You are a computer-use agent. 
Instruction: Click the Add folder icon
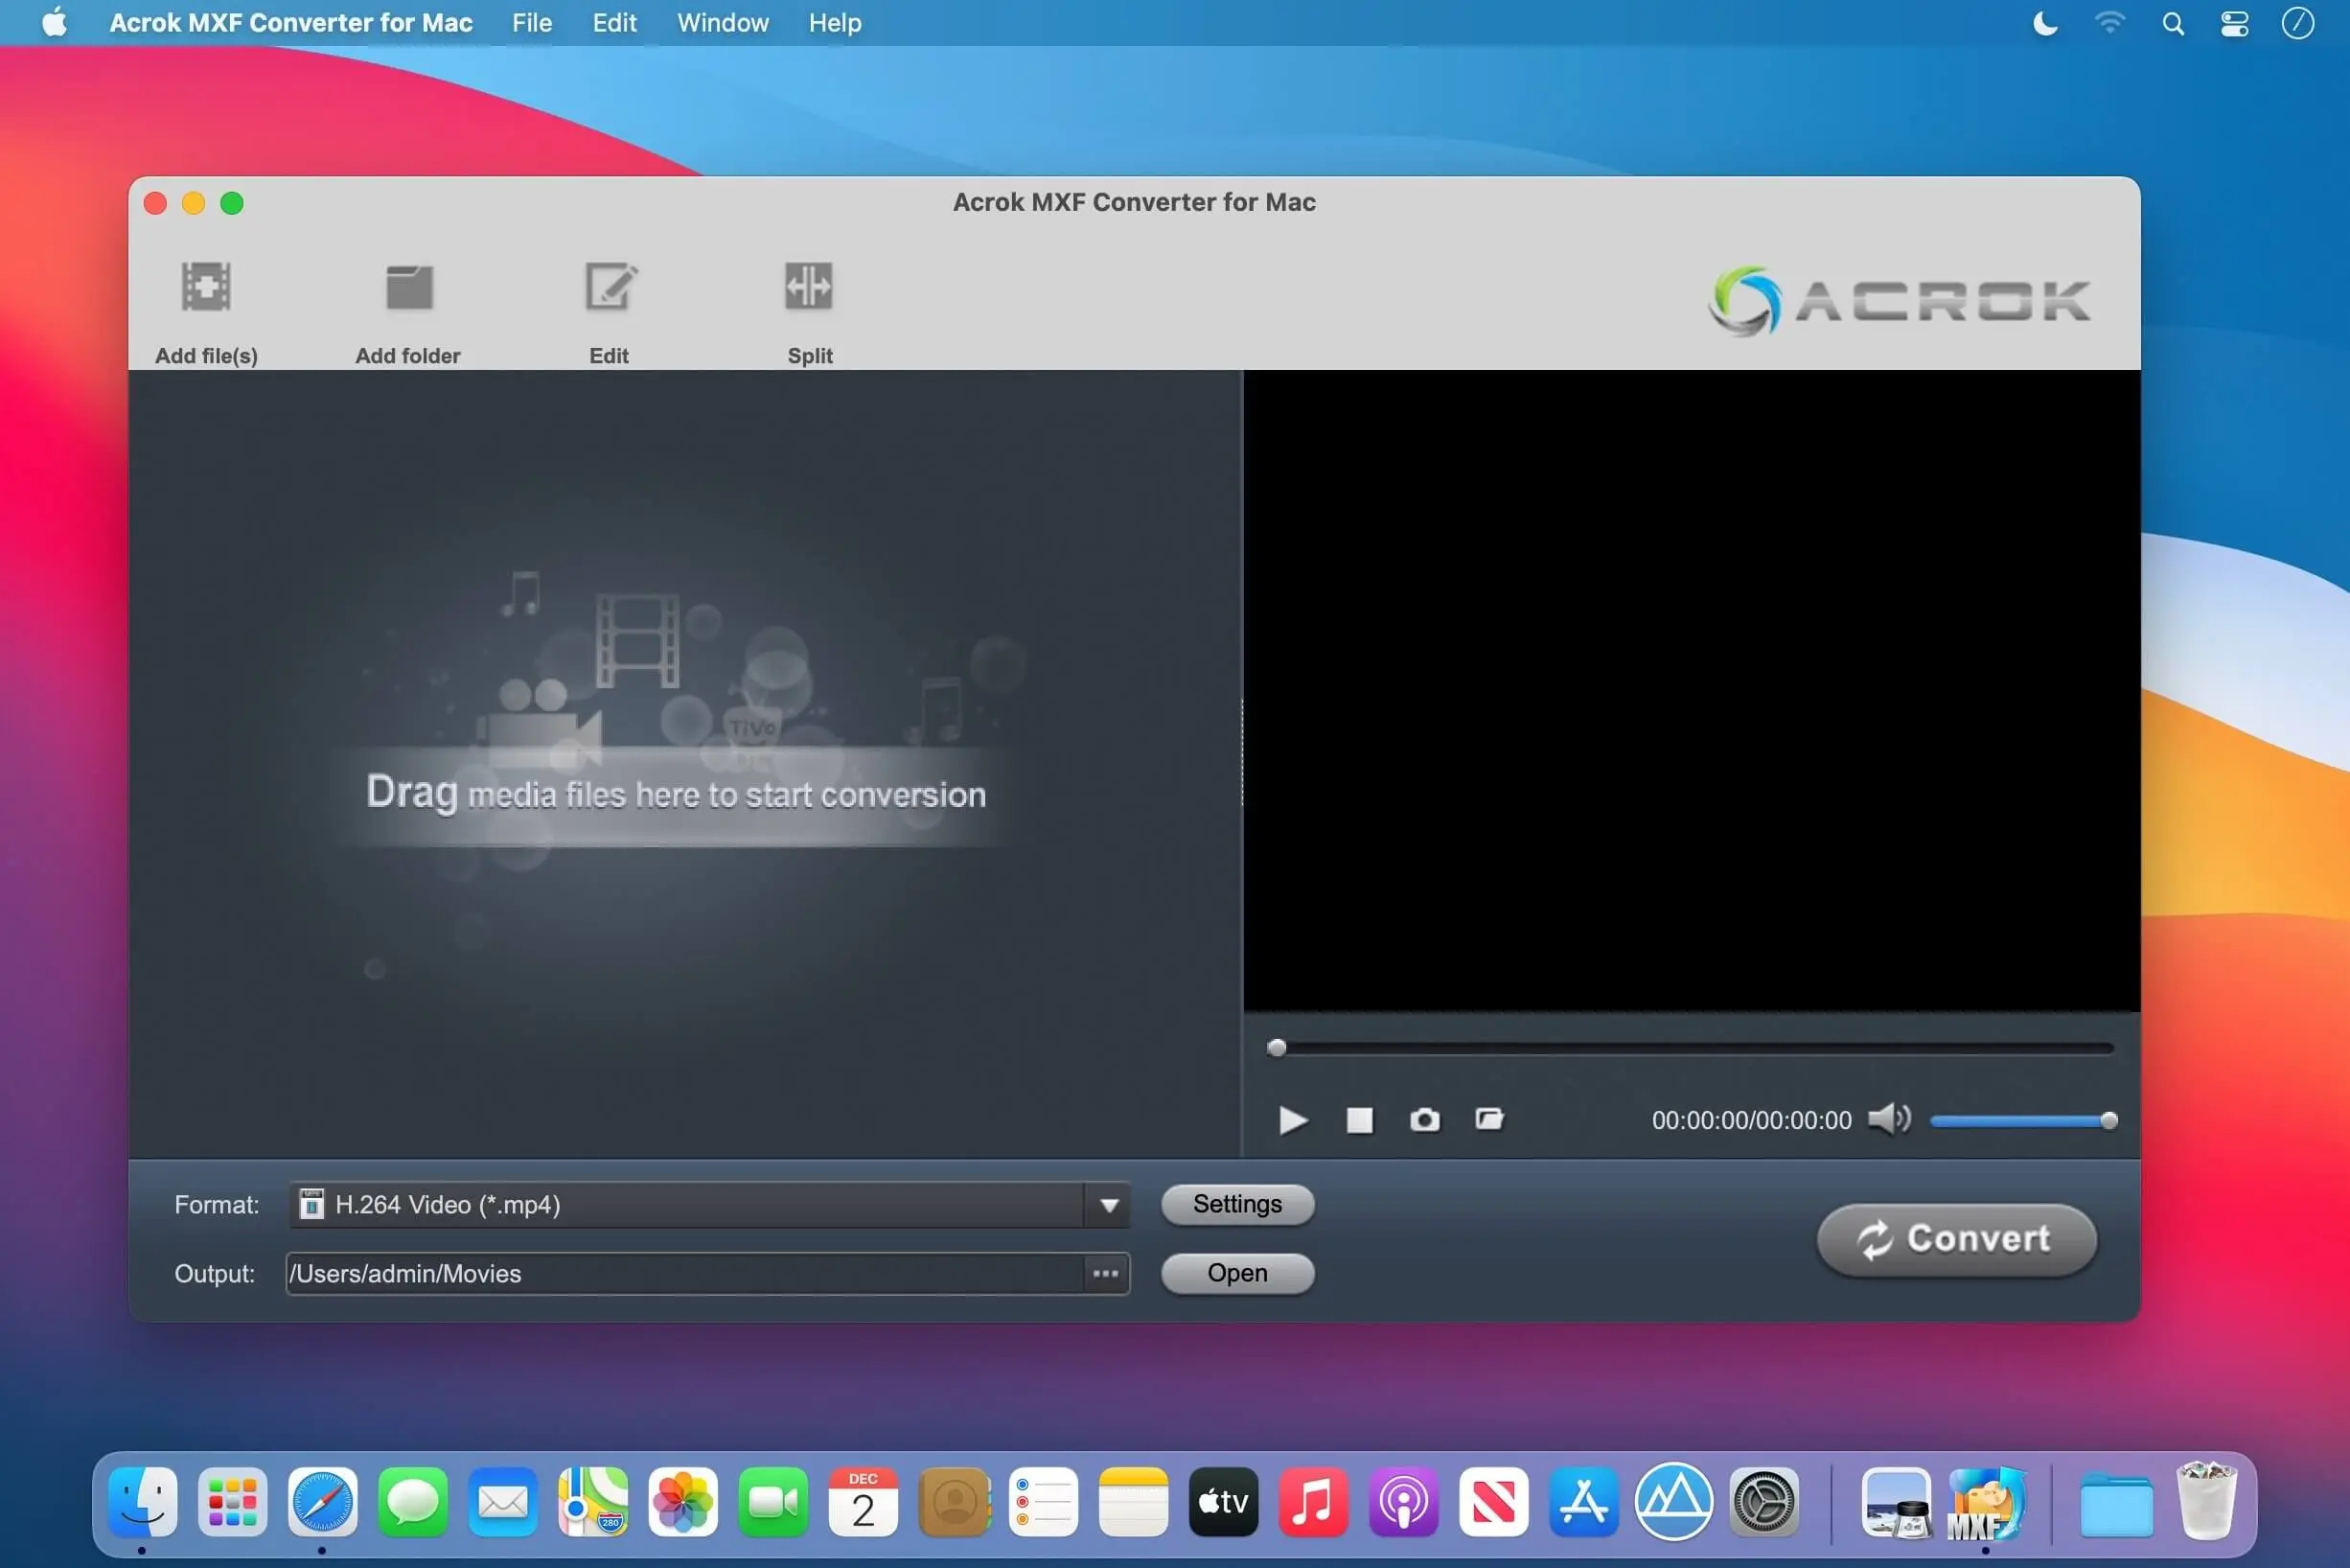coord(408,288)
